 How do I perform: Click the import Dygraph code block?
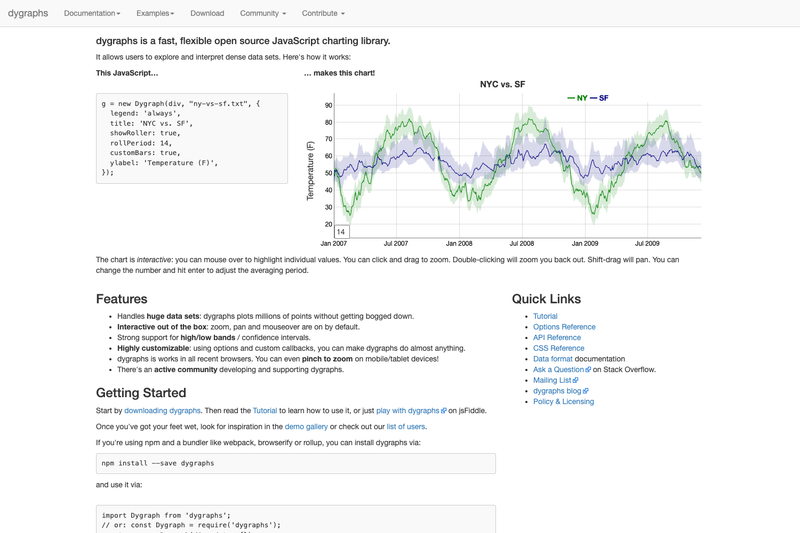click(296, 519)
